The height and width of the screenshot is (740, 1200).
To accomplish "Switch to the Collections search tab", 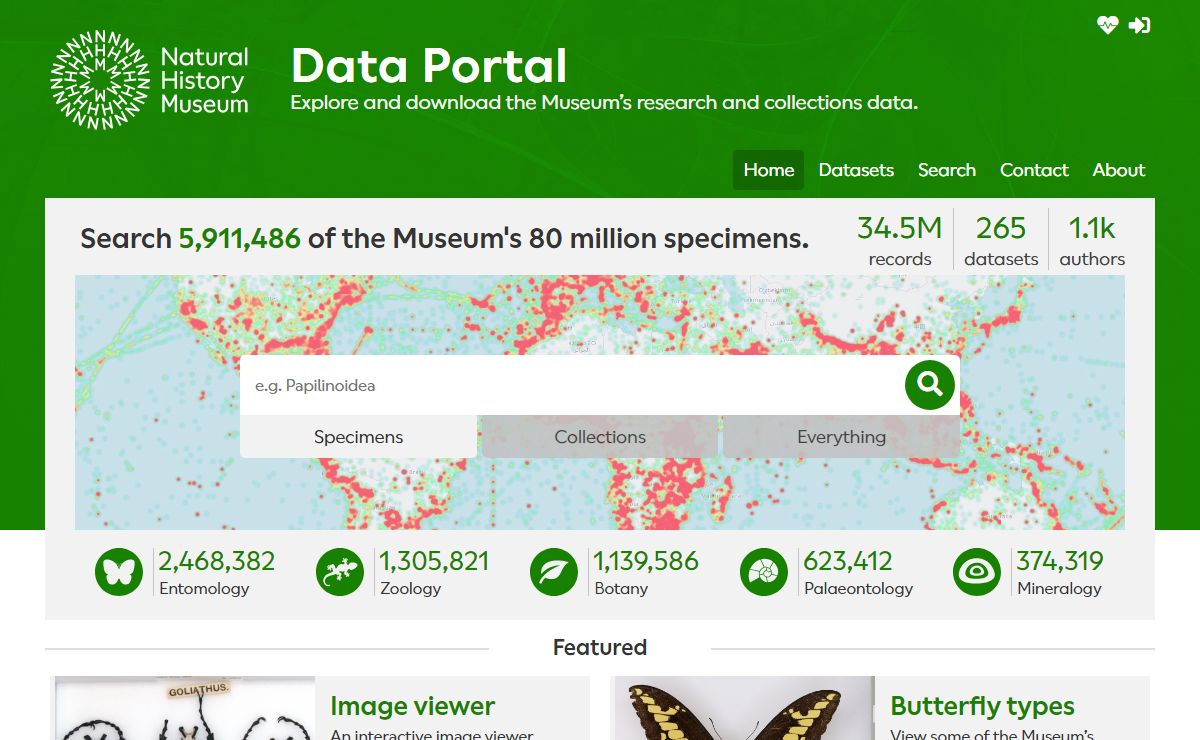I will [x=600, y=437].
